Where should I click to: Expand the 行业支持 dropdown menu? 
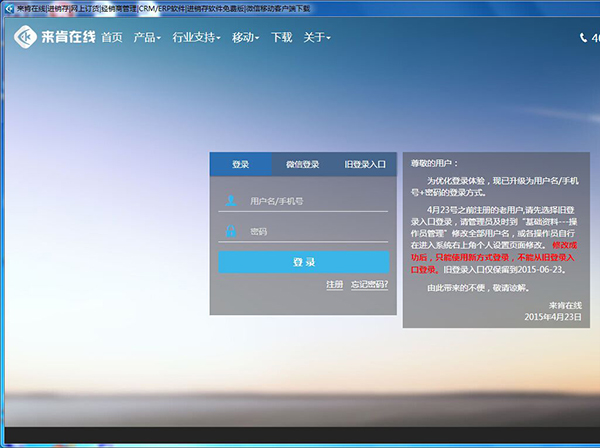pyautogui.click(x=197, y=38)
